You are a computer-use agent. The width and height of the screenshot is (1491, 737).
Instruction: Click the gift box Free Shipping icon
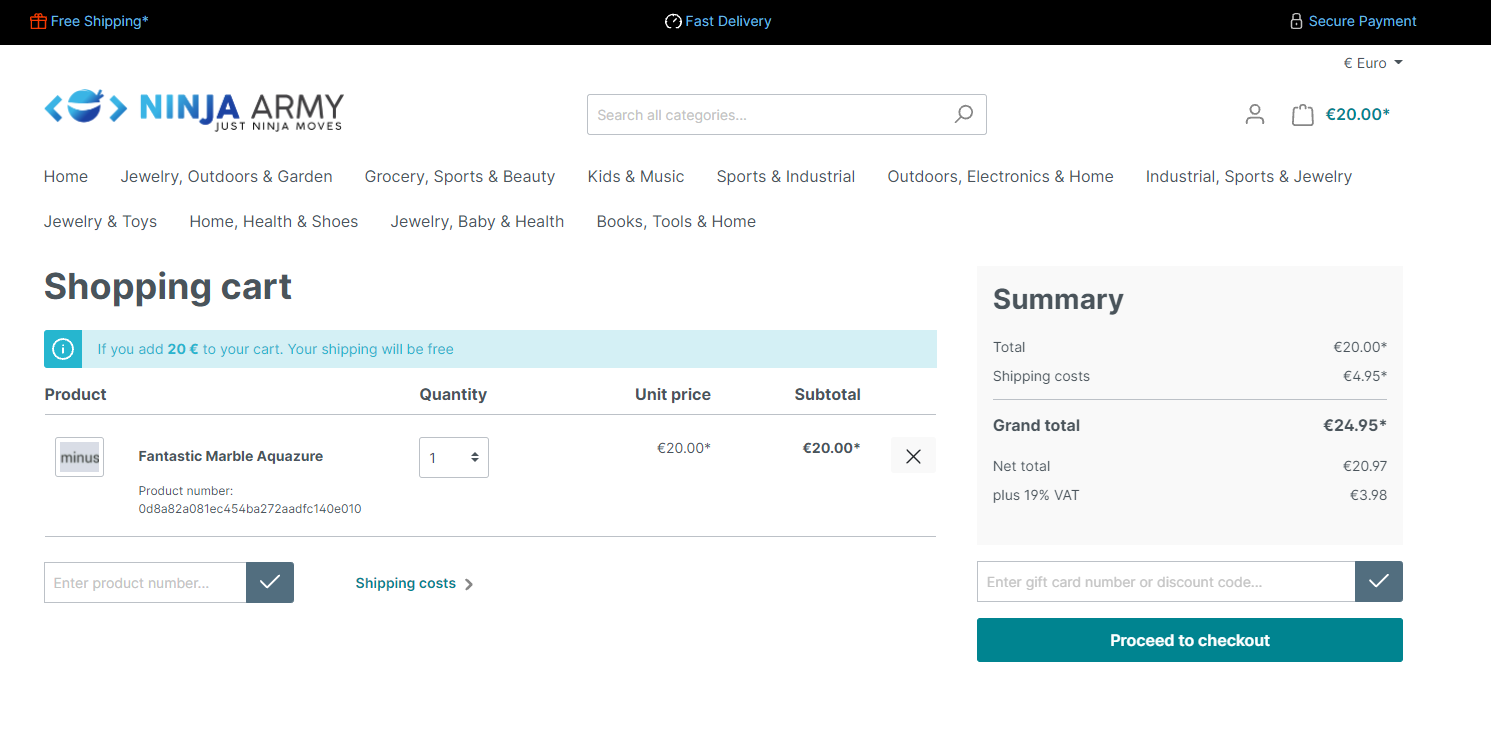click(38, 21)
